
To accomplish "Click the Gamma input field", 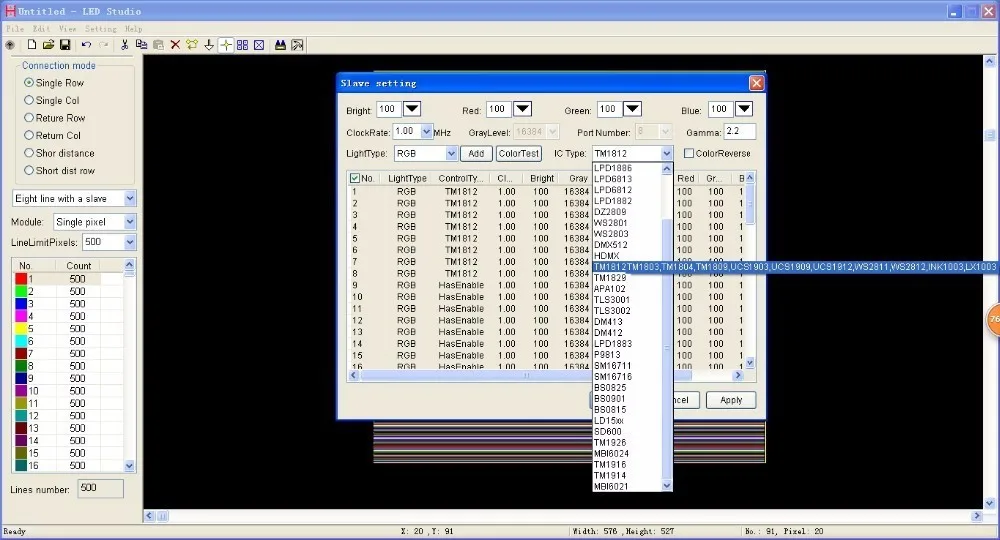I will (739, 131).
